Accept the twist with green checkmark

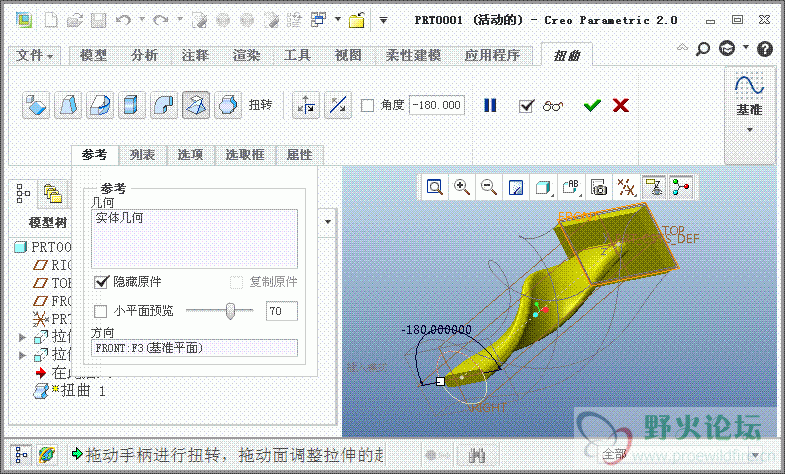point(592,105)
